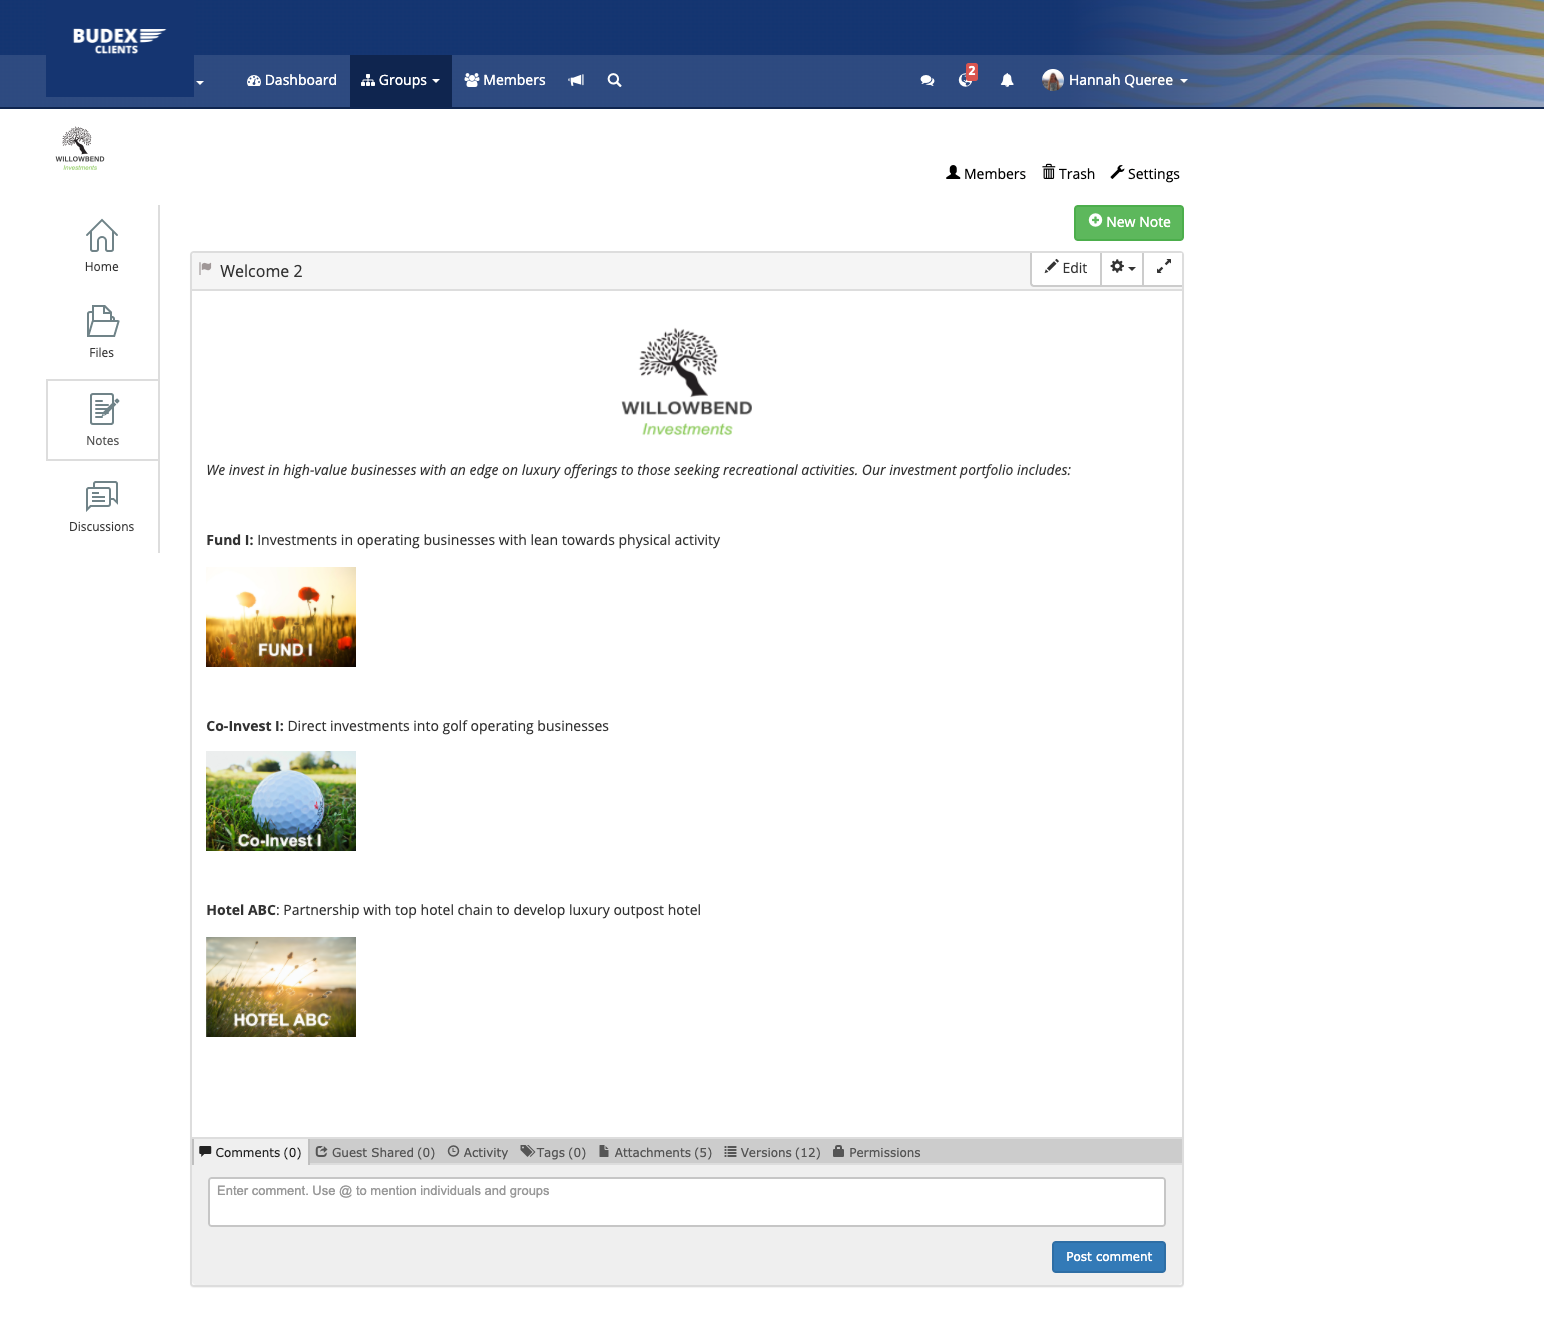Edit the Welcome 2 note
This screenshot has height=1322, width=1544.
(1066, 268)
